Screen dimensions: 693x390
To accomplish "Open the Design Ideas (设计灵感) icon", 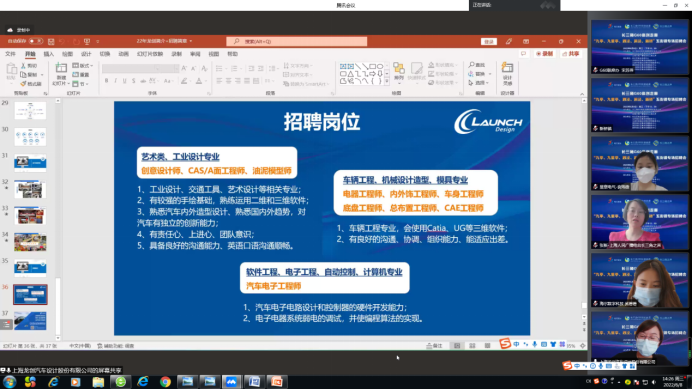I will coord(507,73).
